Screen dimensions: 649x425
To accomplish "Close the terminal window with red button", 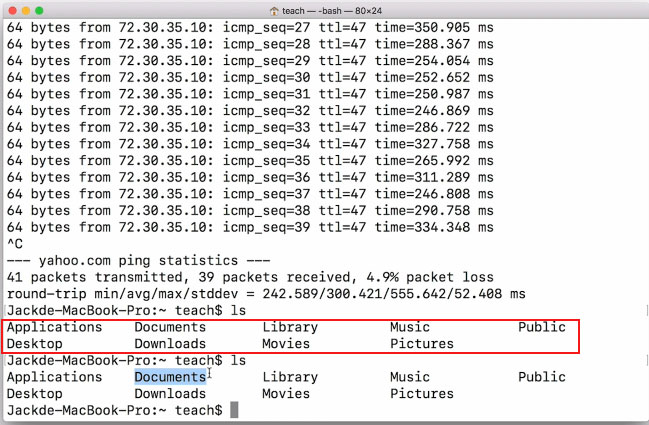I will (13, 9).
